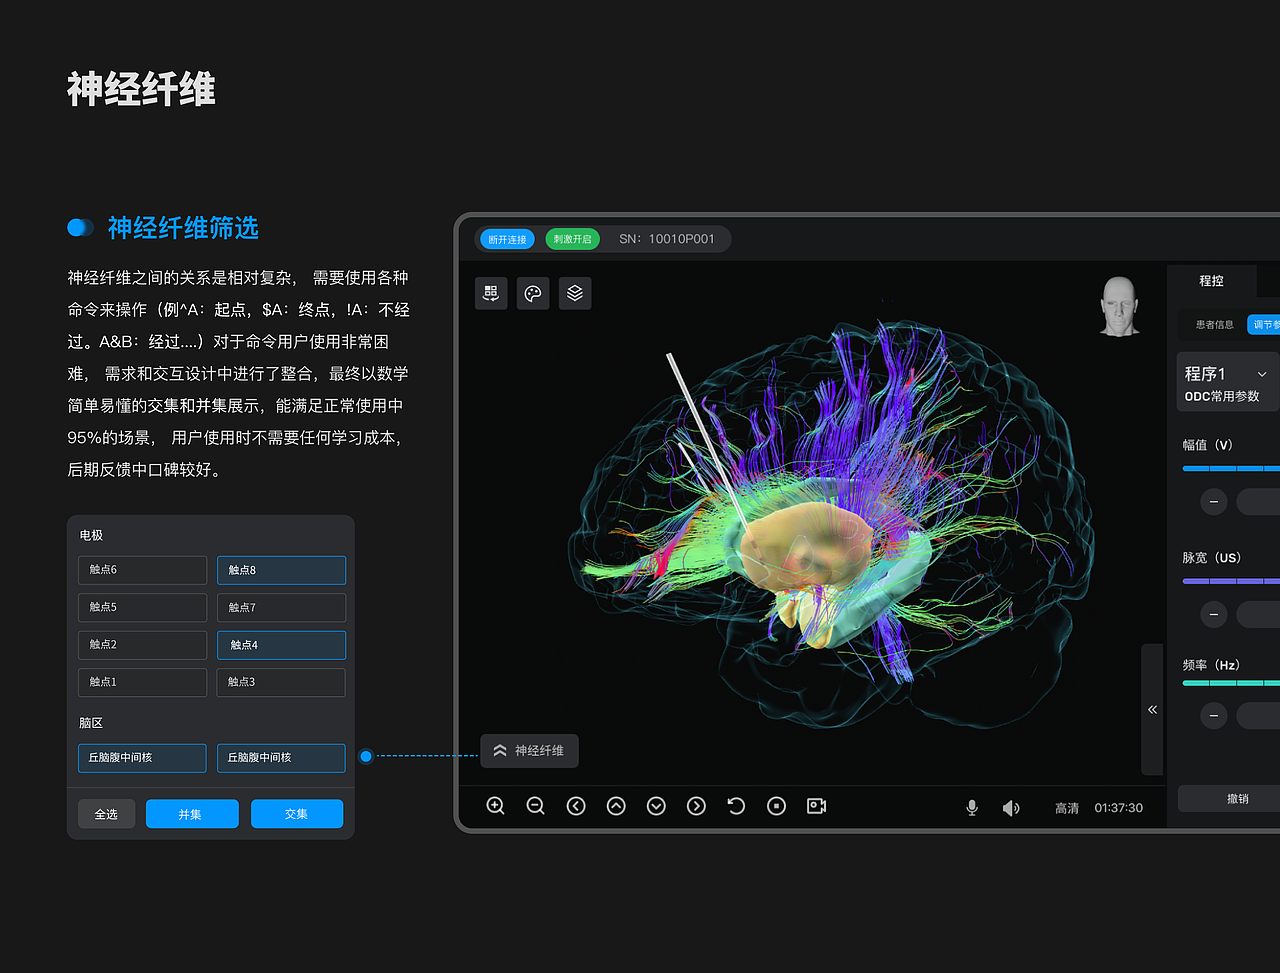Rotate view right with the right-arrow circle icon
This screenshot has height=973, width=1280.
click(x=696, y=806)
